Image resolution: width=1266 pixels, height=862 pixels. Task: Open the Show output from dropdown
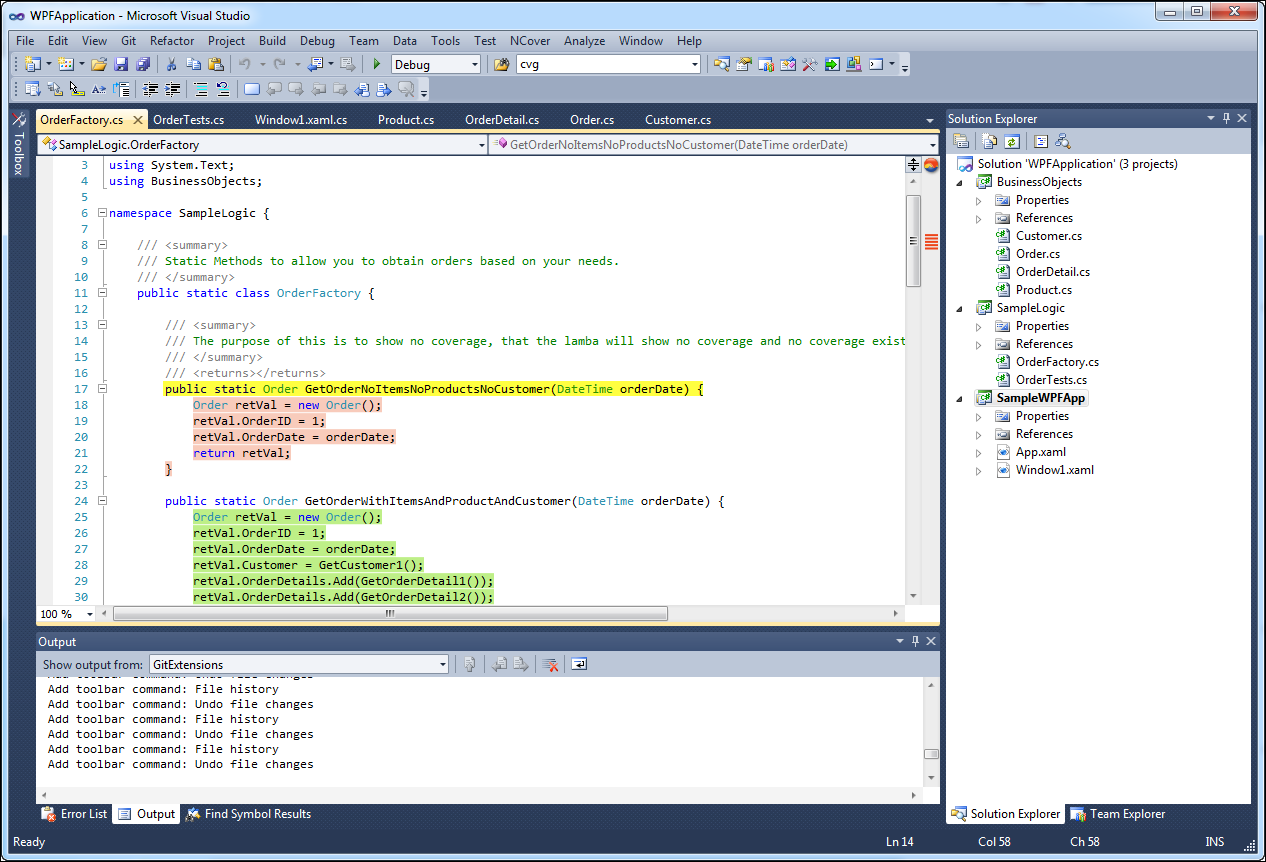tap(443, 664)
